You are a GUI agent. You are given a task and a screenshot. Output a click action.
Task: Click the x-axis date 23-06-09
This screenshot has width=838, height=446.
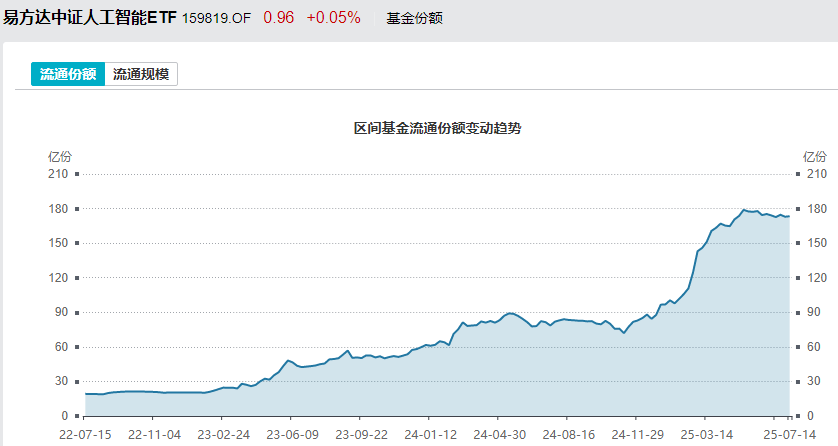coord(292,435)
